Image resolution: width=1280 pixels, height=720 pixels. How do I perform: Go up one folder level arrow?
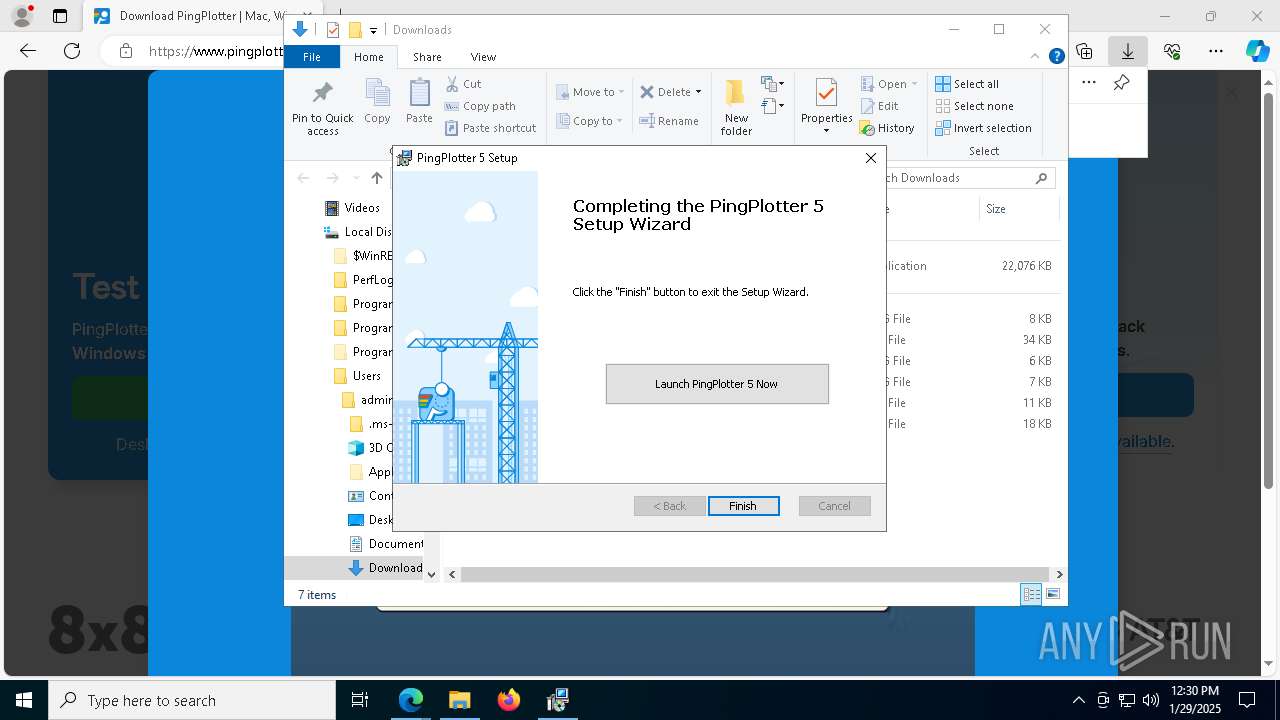pos(376,178)
